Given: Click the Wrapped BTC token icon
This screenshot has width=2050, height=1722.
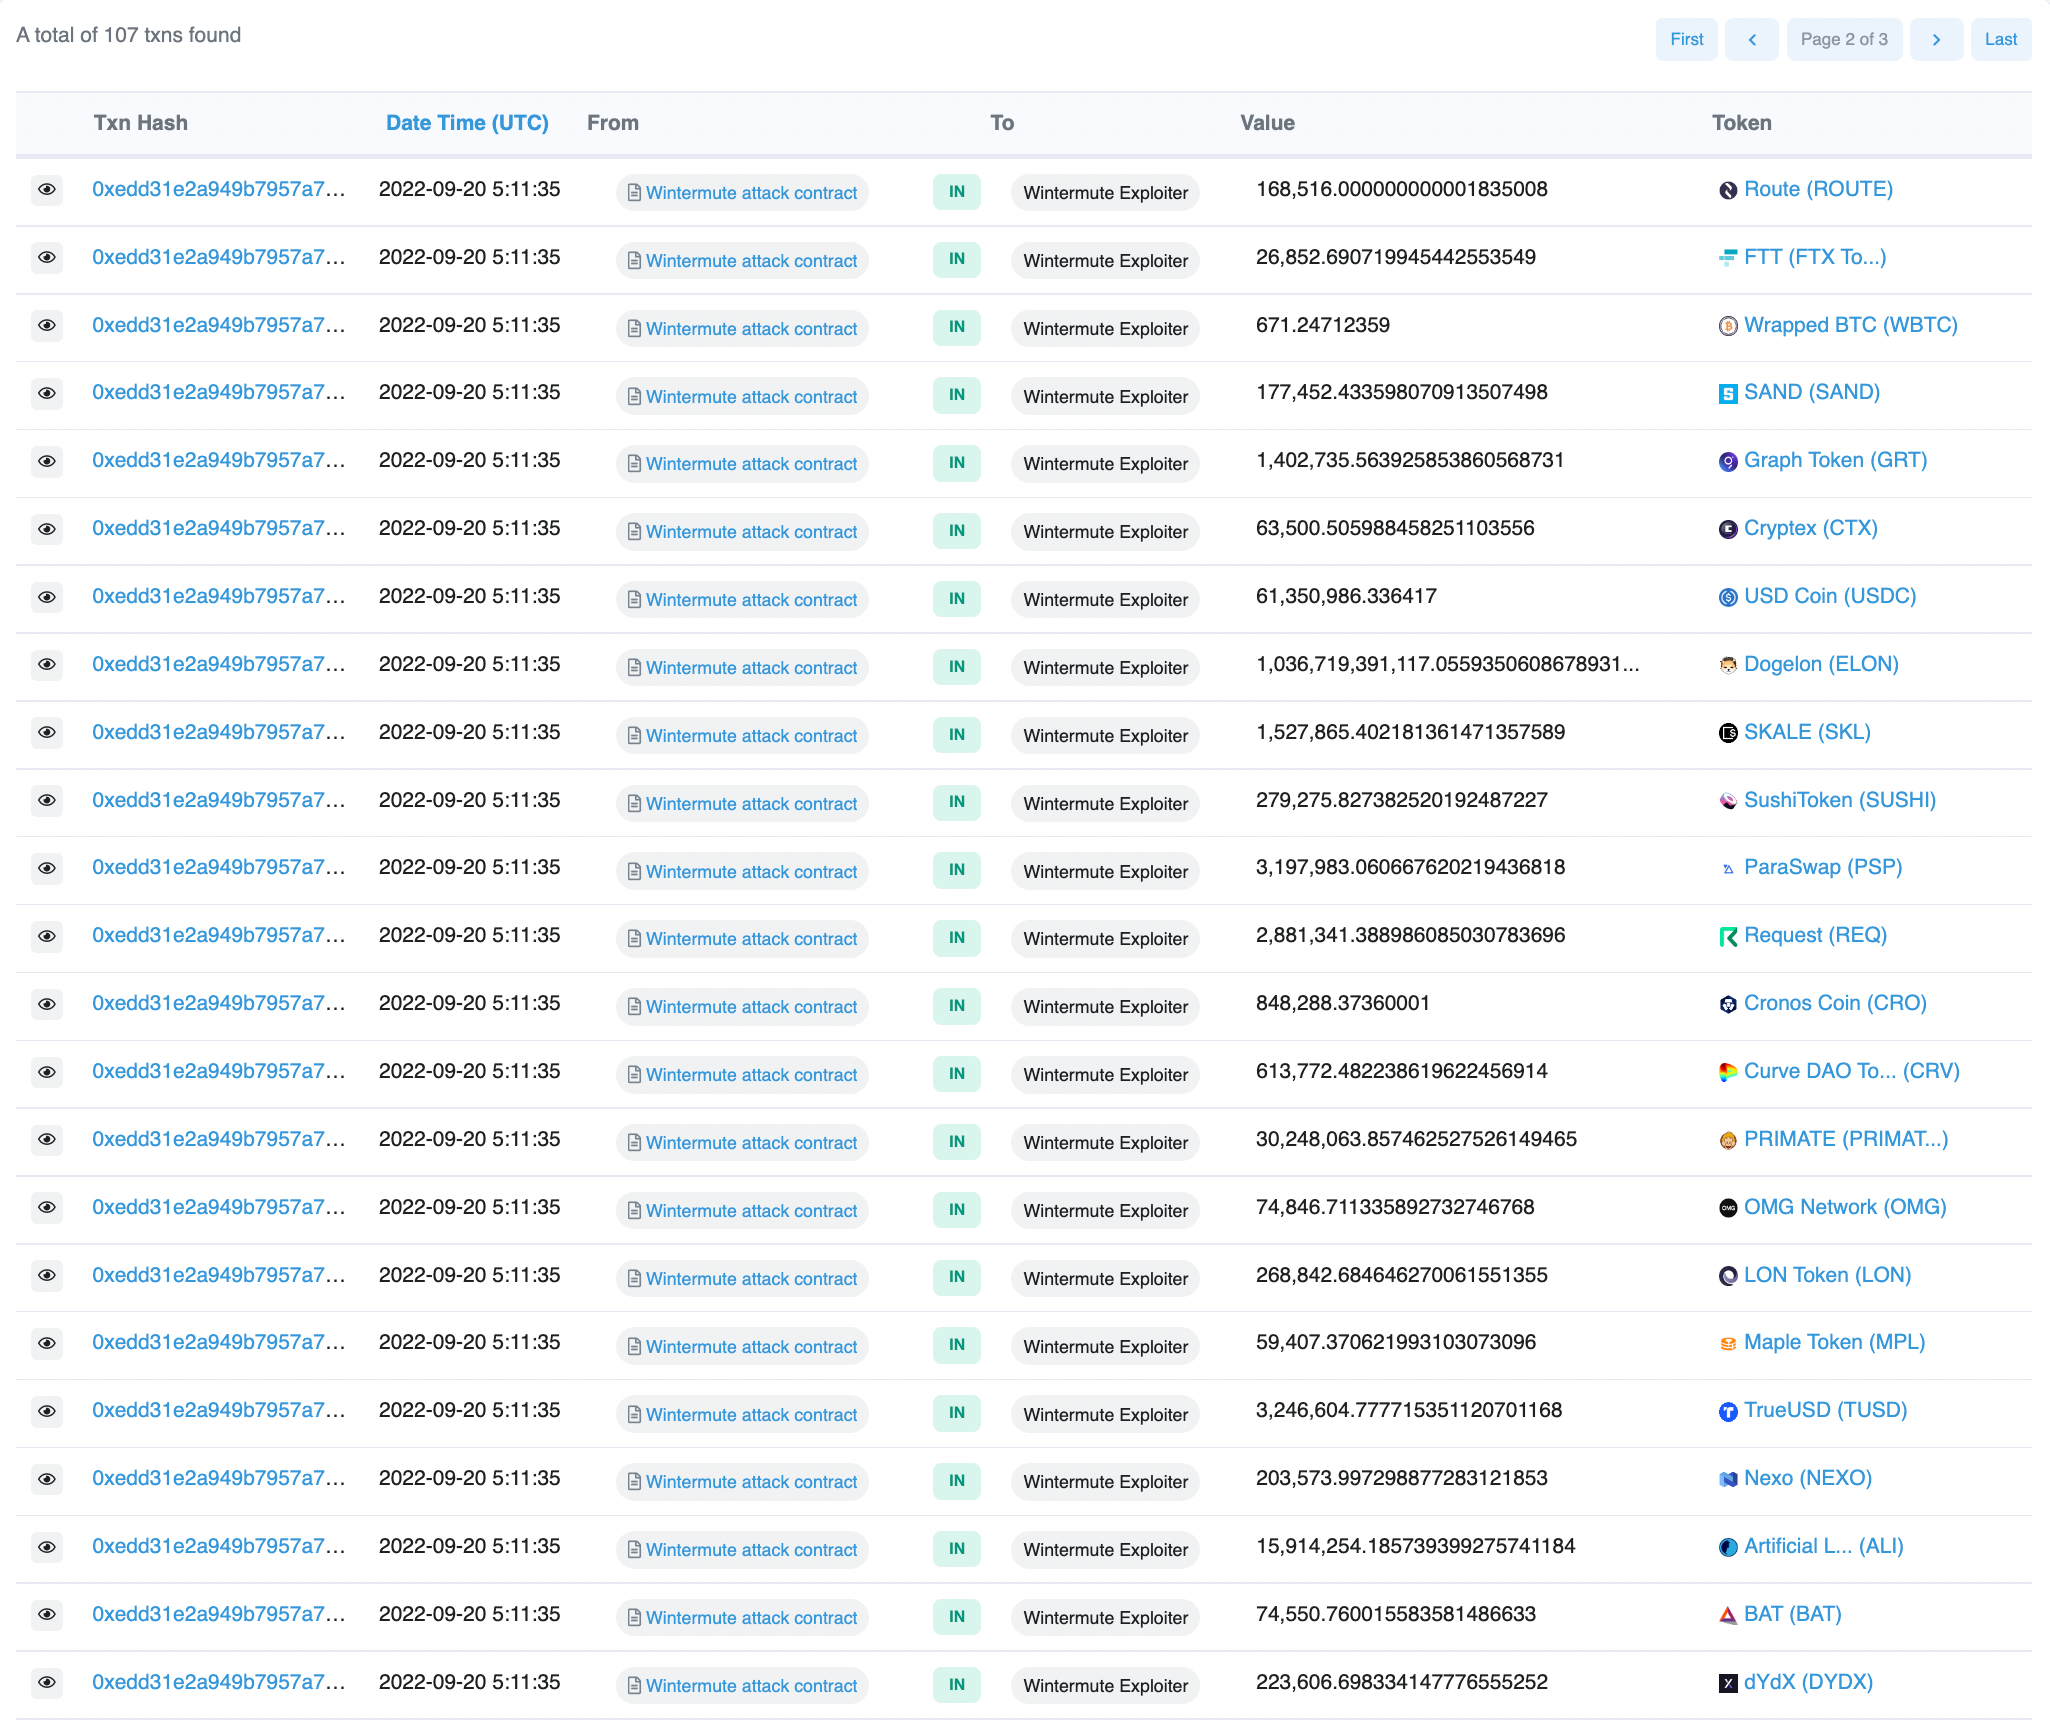Looking at the screenshot, I should pos(1727,326).
